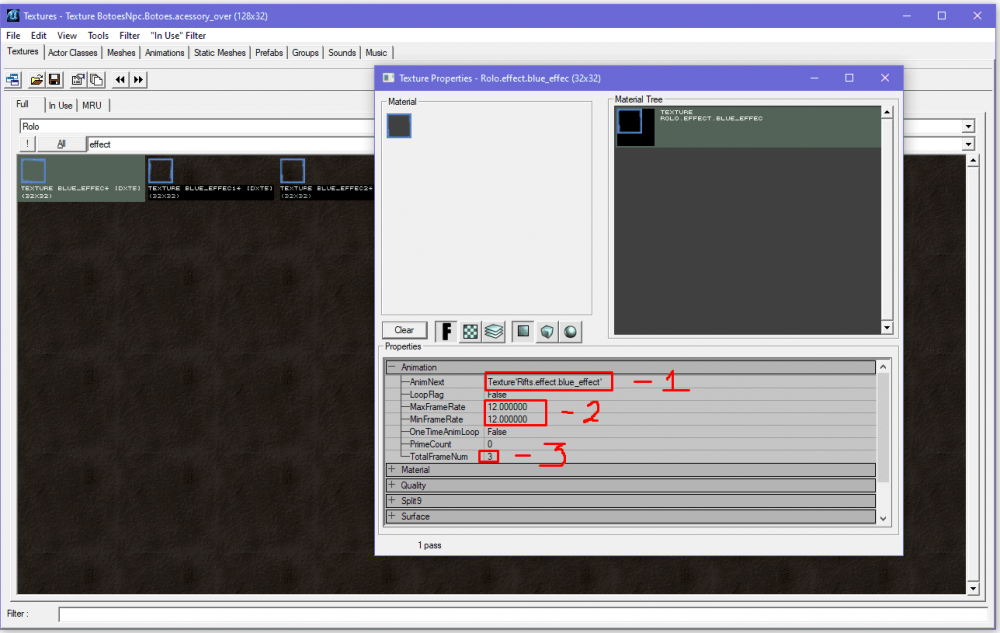This screenshot has width=1000, height=633.
Task: Collapse the Animation properties category
Action: click(392, 367)
